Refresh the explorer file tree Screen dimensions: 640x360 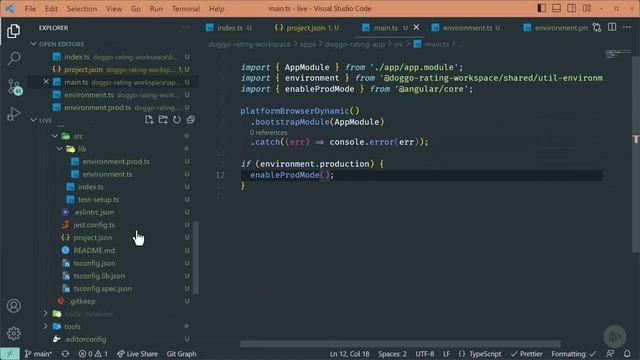point(177,120)
